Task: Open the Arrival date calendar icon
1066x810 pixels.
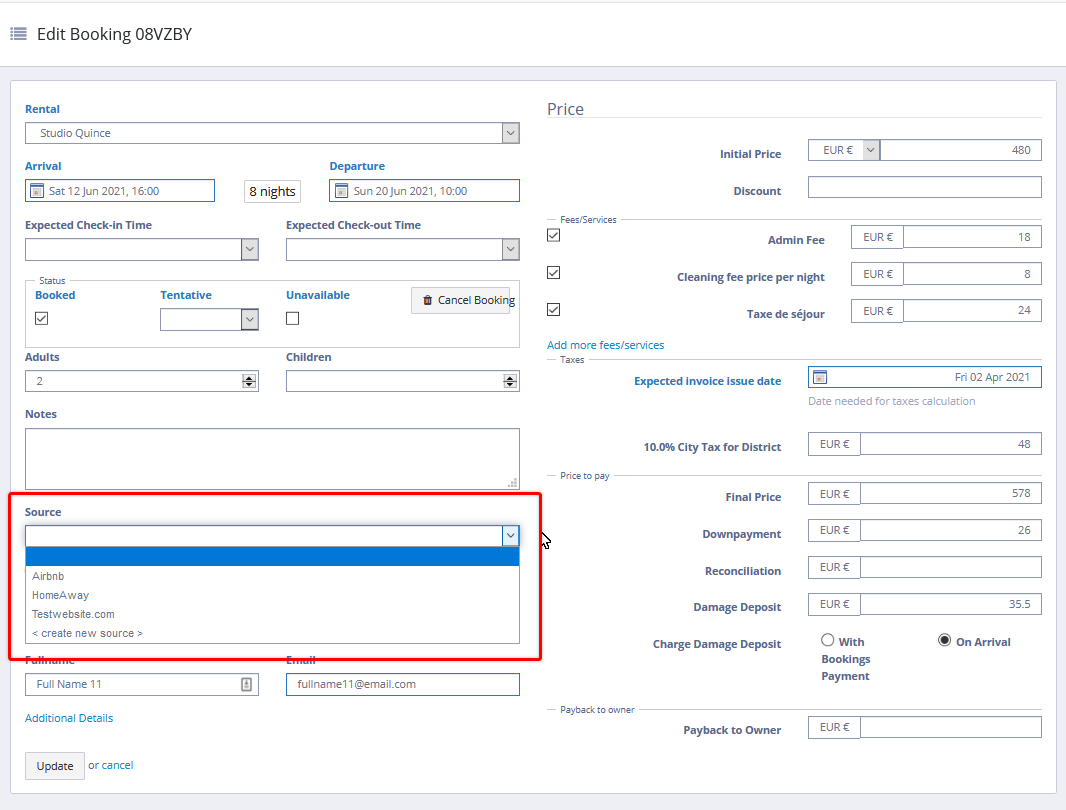Action: tap(37, 191)
